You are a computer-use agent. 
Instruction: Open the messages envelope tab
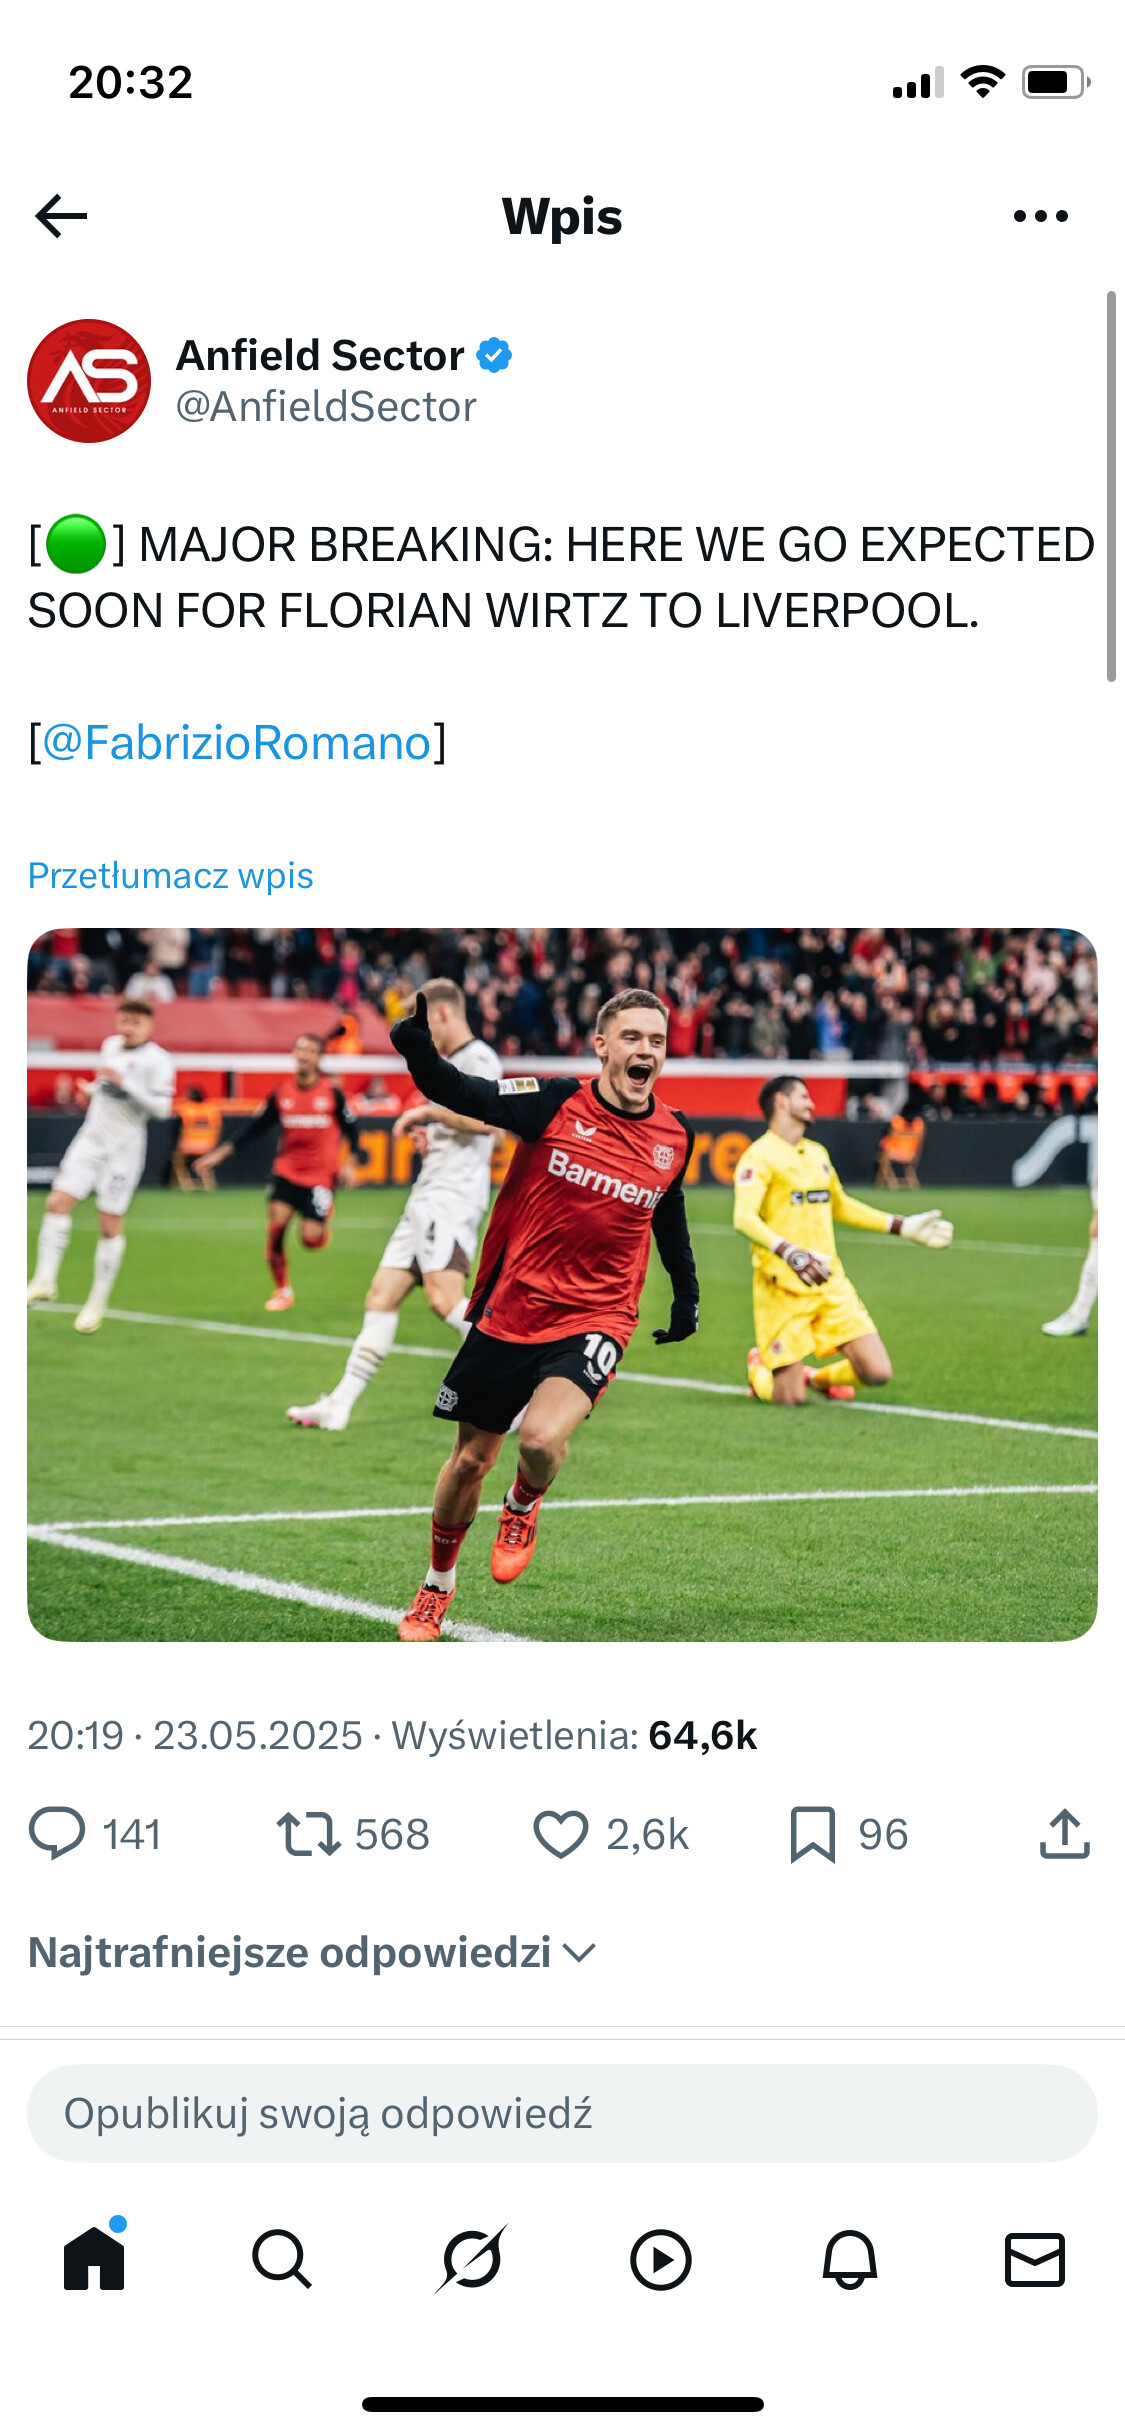point(1035,2258)
